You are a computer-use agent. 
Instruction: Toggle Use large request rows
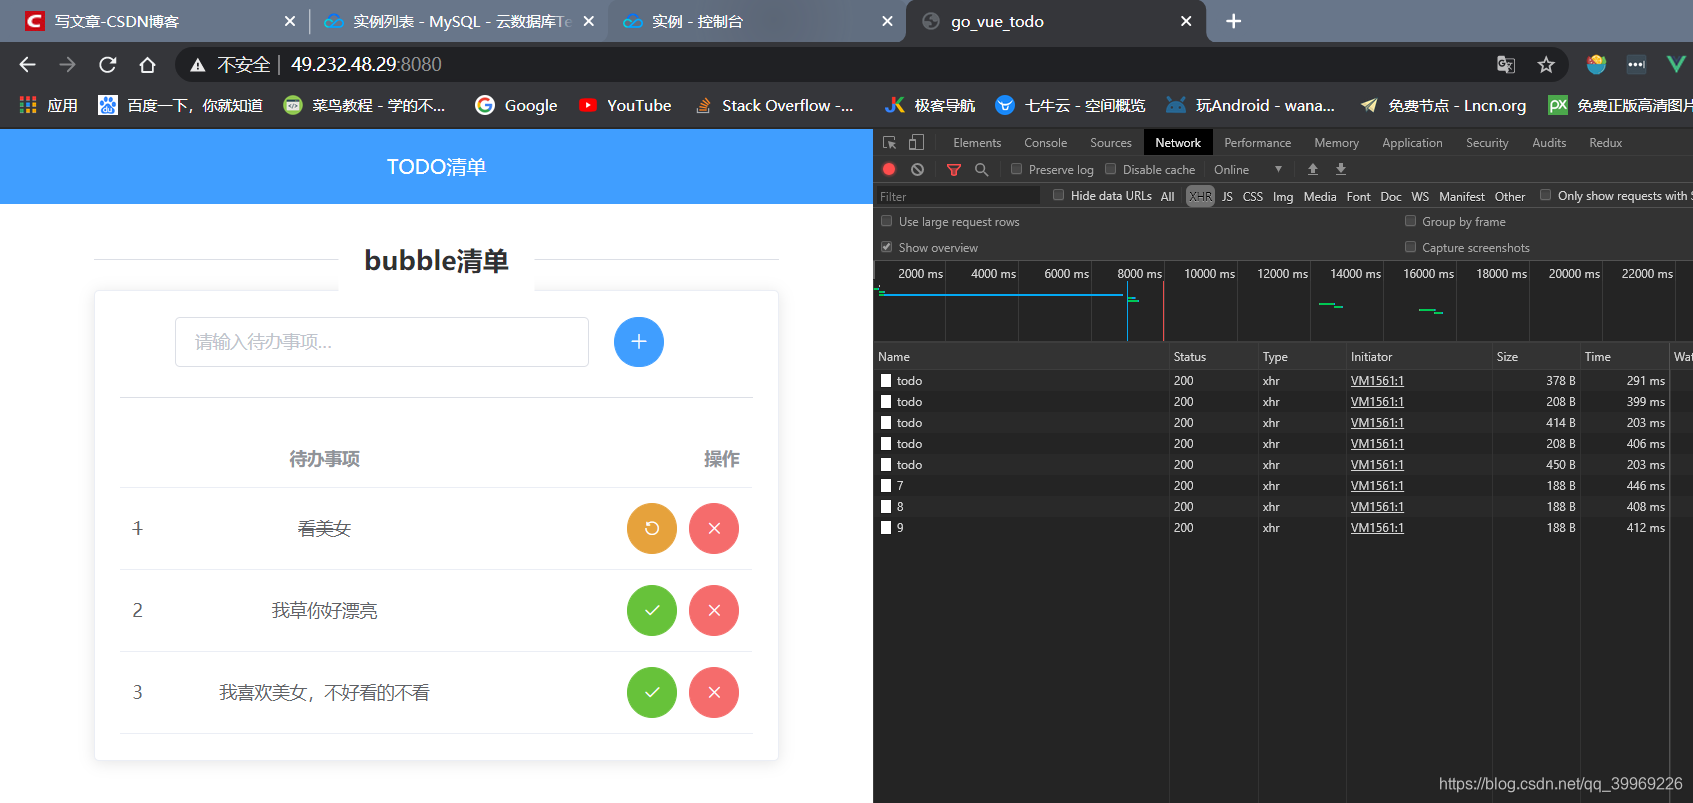[886, 221]
